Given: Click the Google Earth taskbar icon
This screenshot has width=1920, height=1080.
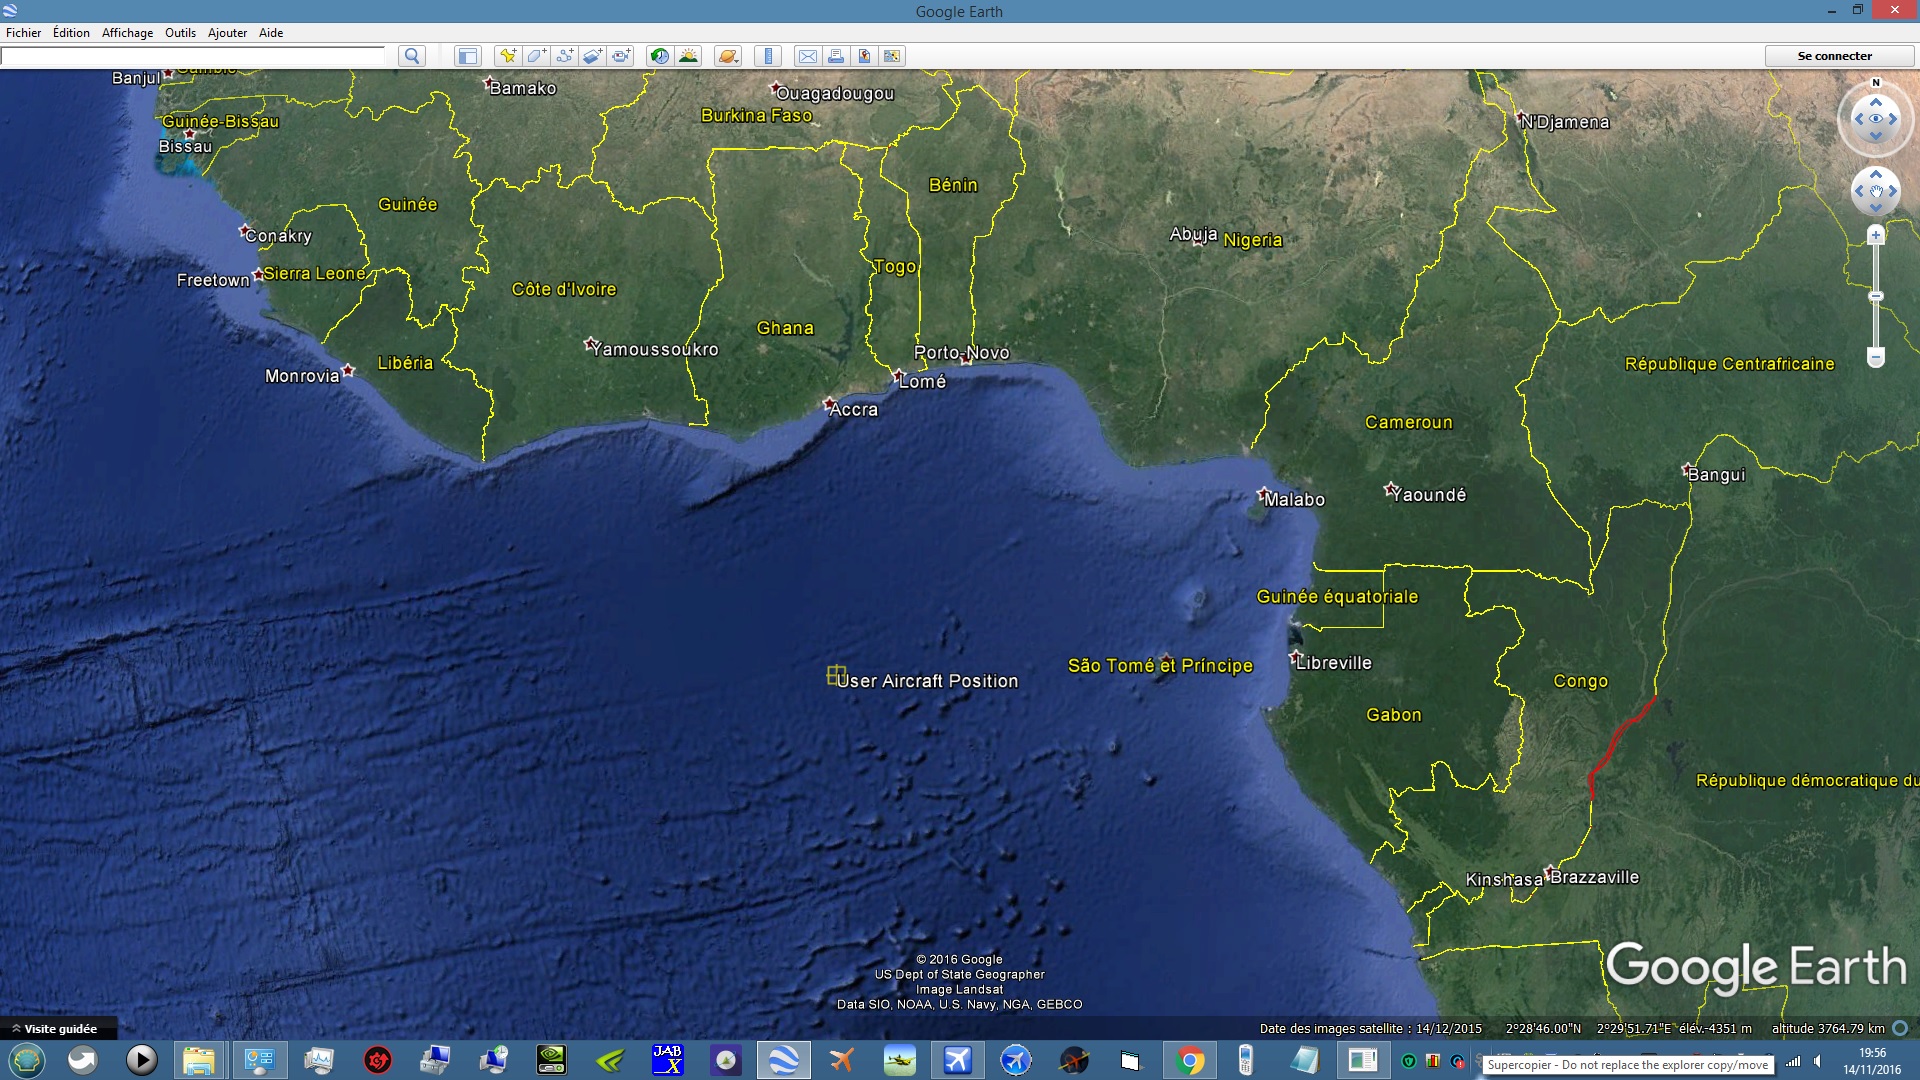Looking at the screenshot, I should pos(784,1060).
